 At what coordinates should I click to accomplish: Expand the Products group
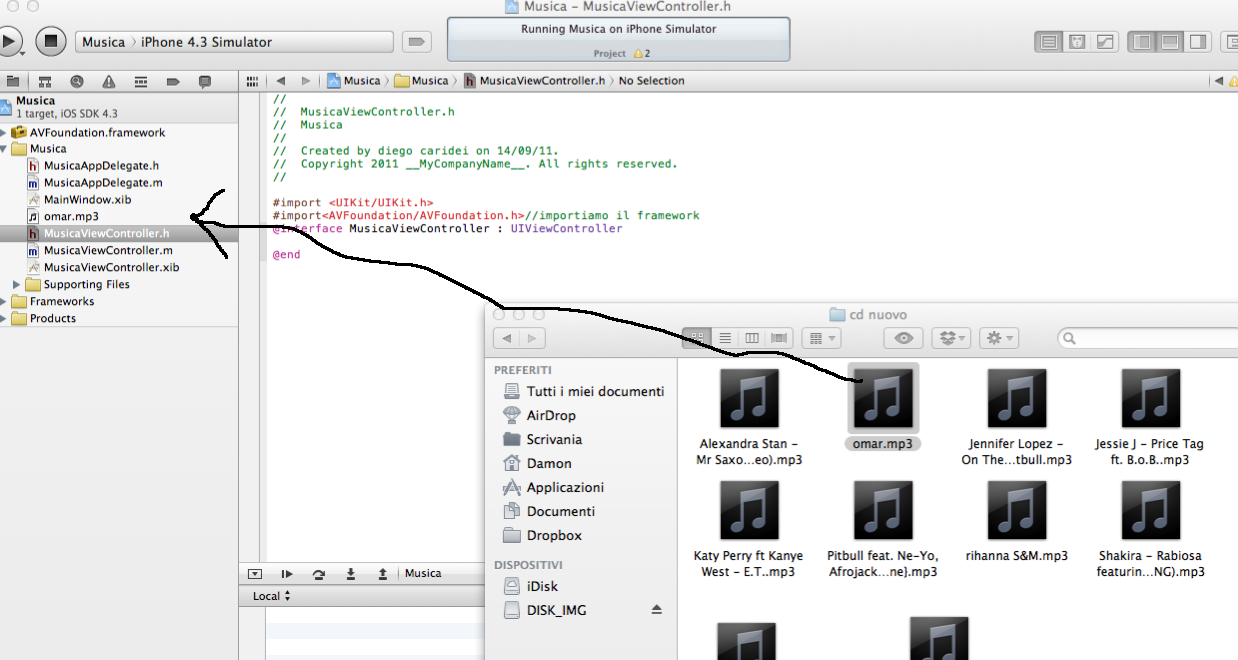click(x=5, y=319)
